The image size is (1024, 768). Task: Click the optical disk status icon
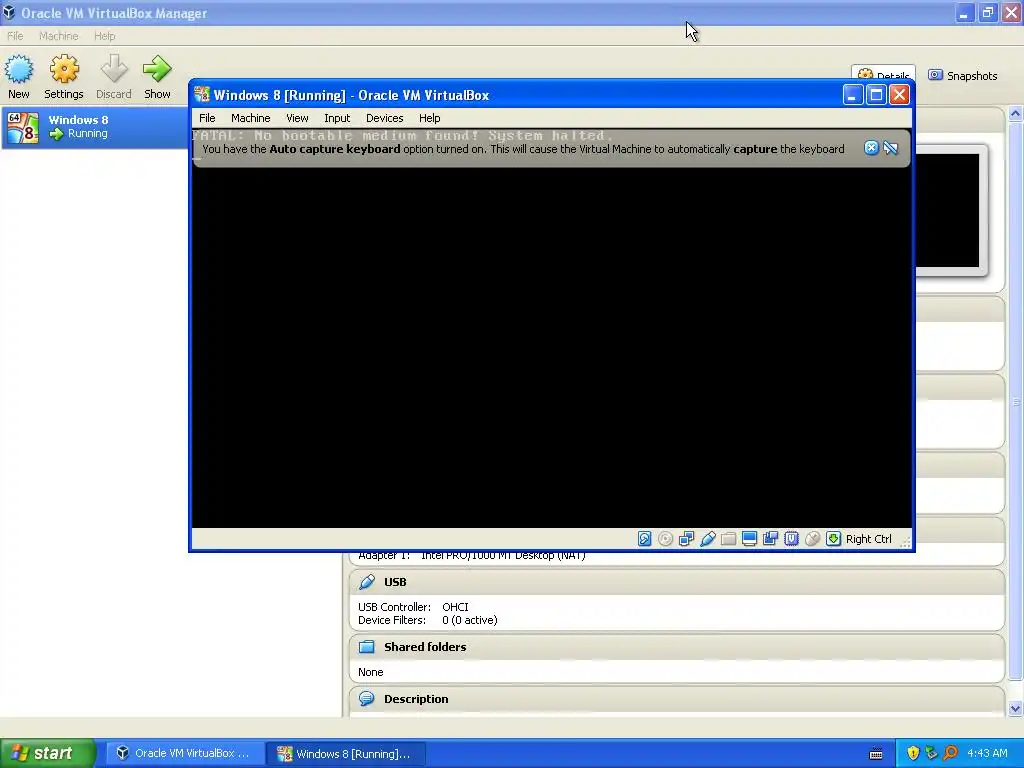pyautogui.click(x=665, y=539)
